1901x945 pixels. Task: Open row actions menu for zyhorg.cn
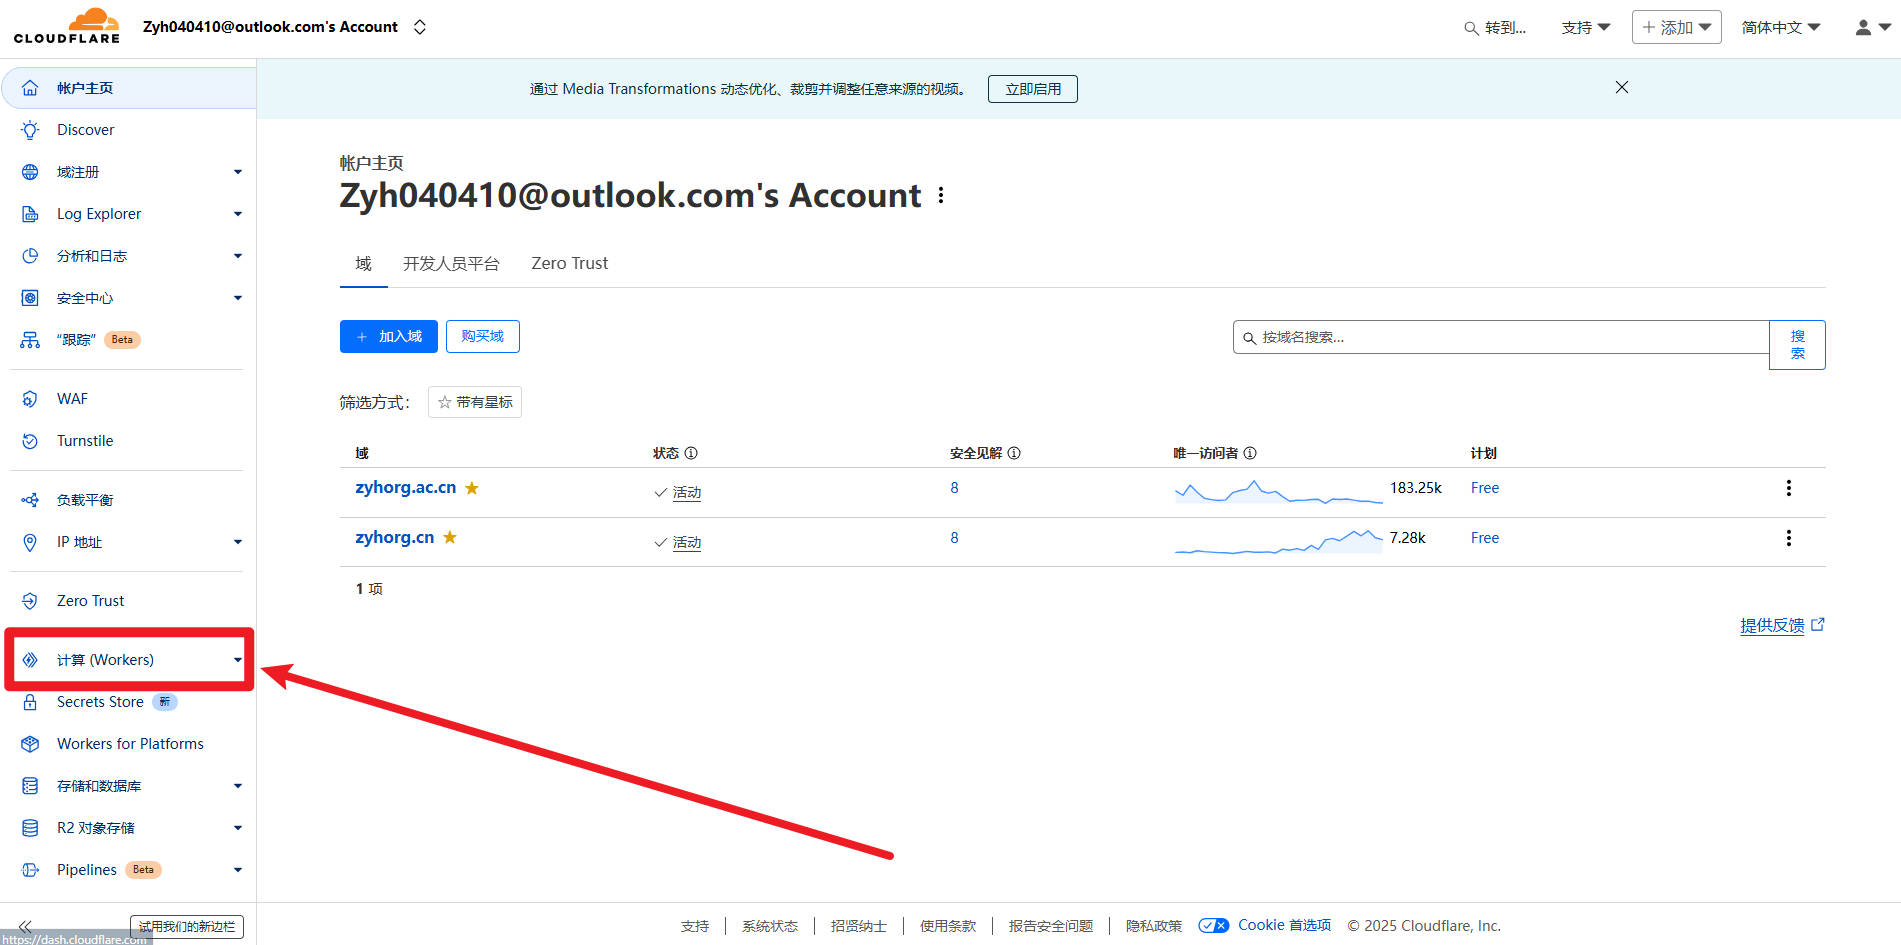click(1789, 538)
